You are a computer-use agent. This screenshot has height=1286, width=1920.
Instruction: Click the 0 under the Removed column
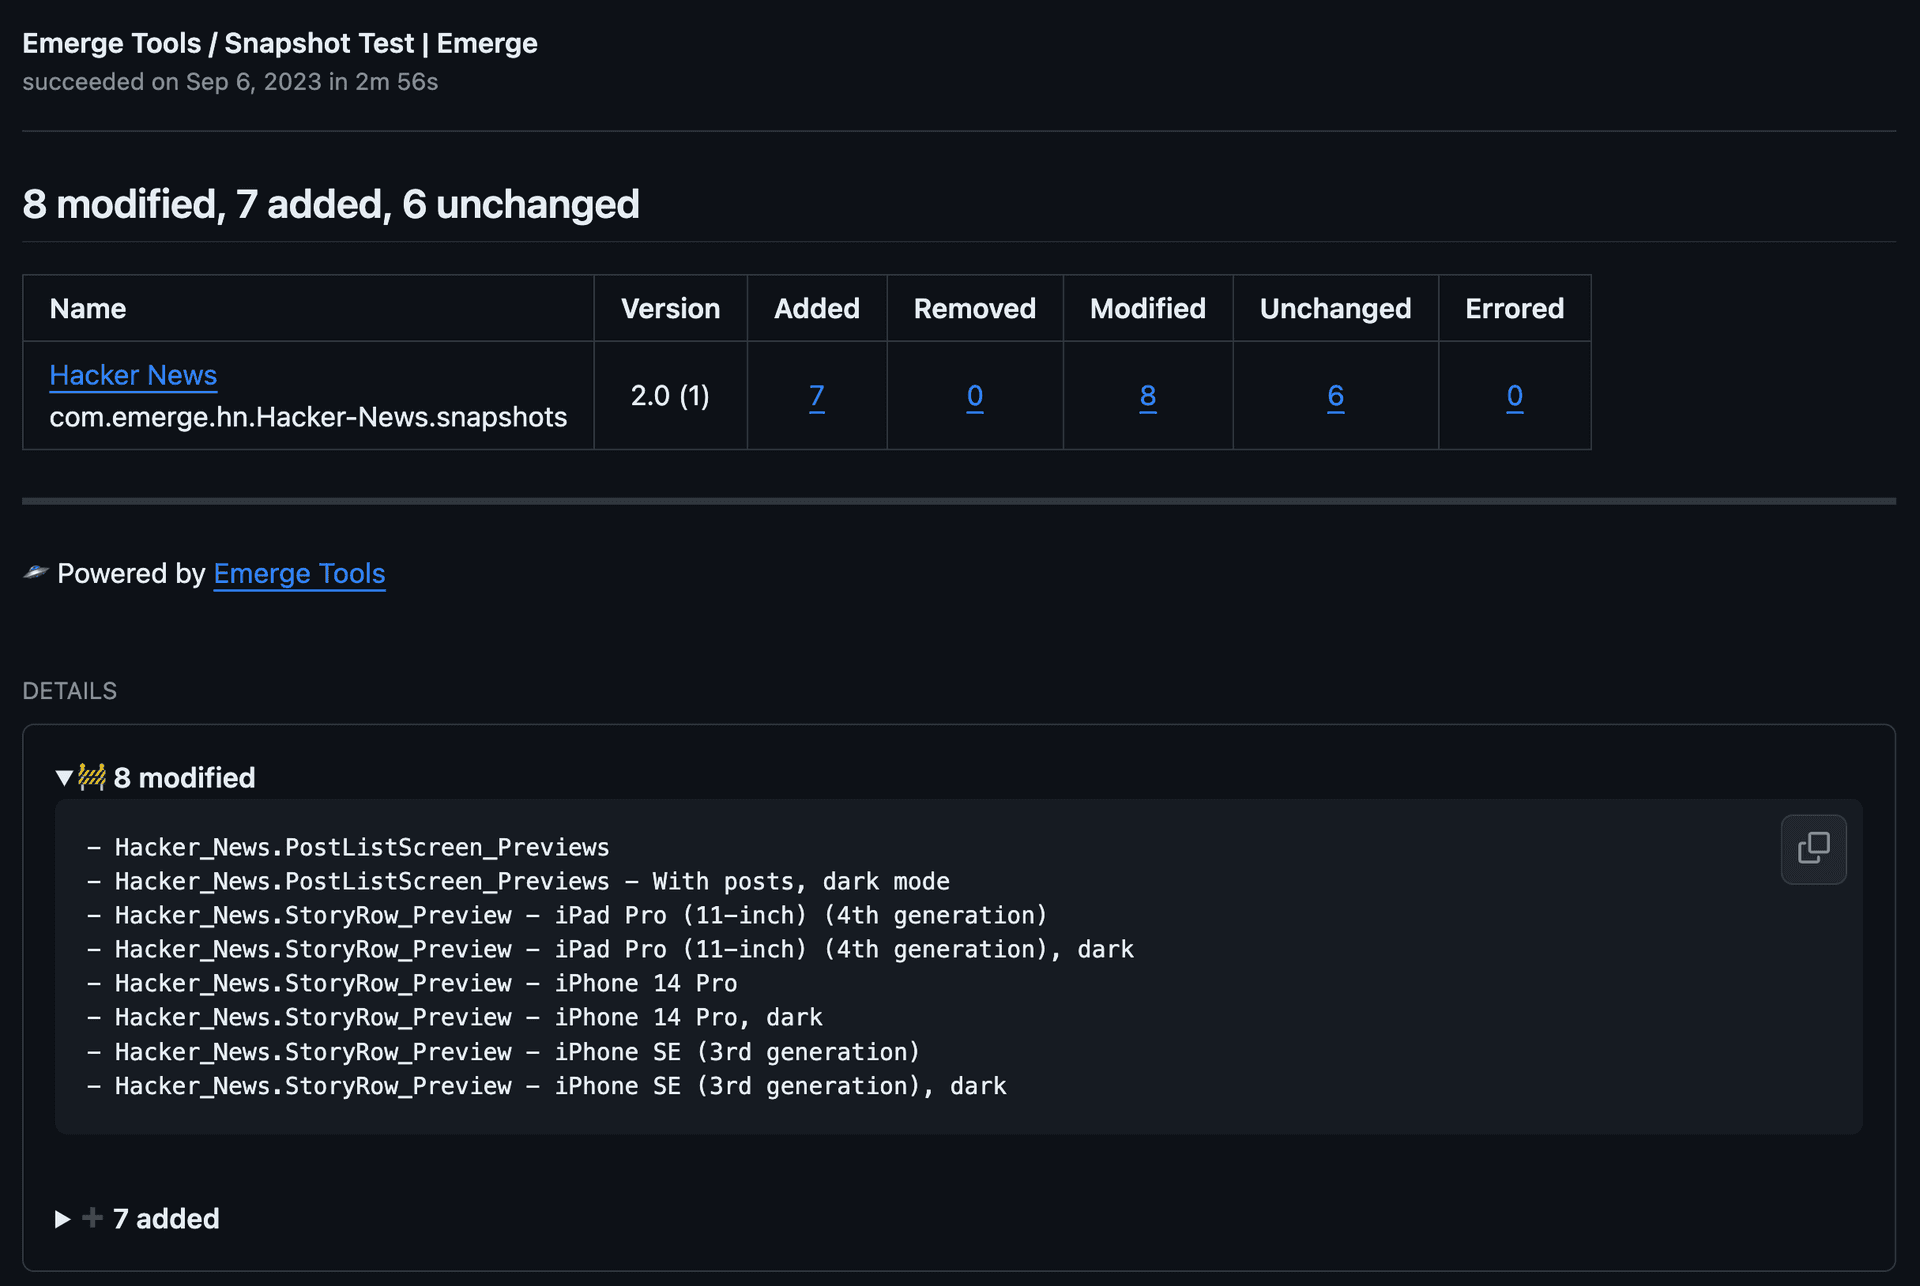pos(974,396)
